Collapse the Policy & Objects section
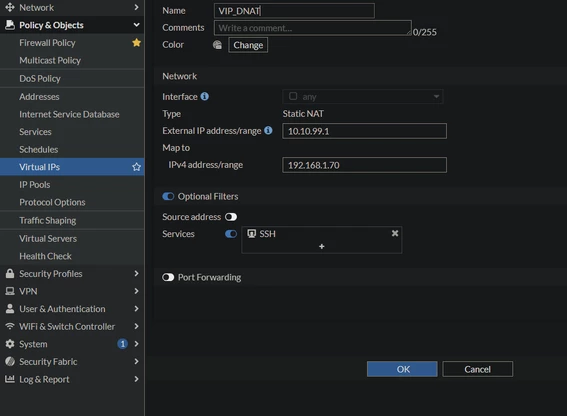567x416 pixels. 72,25
